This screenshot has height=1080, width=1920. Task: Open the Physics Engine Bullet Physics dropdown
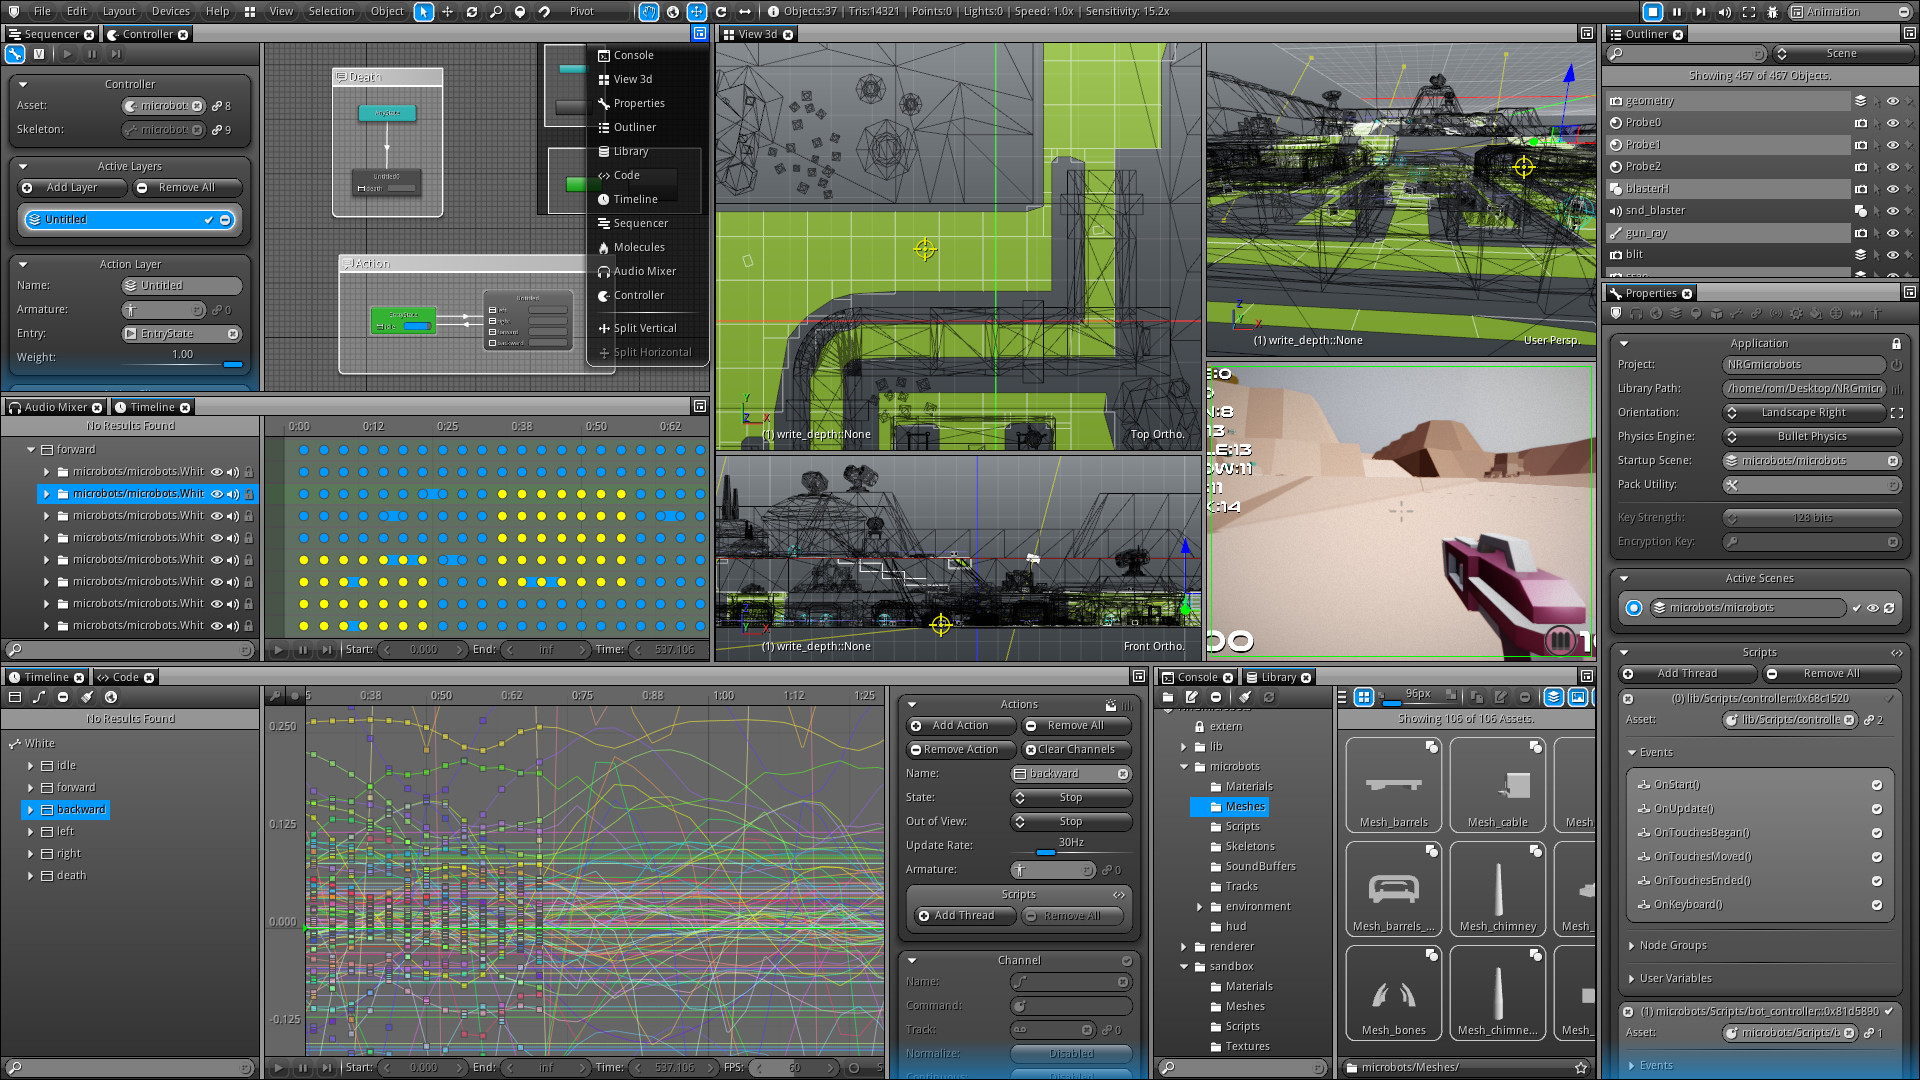click(1810, 436)
